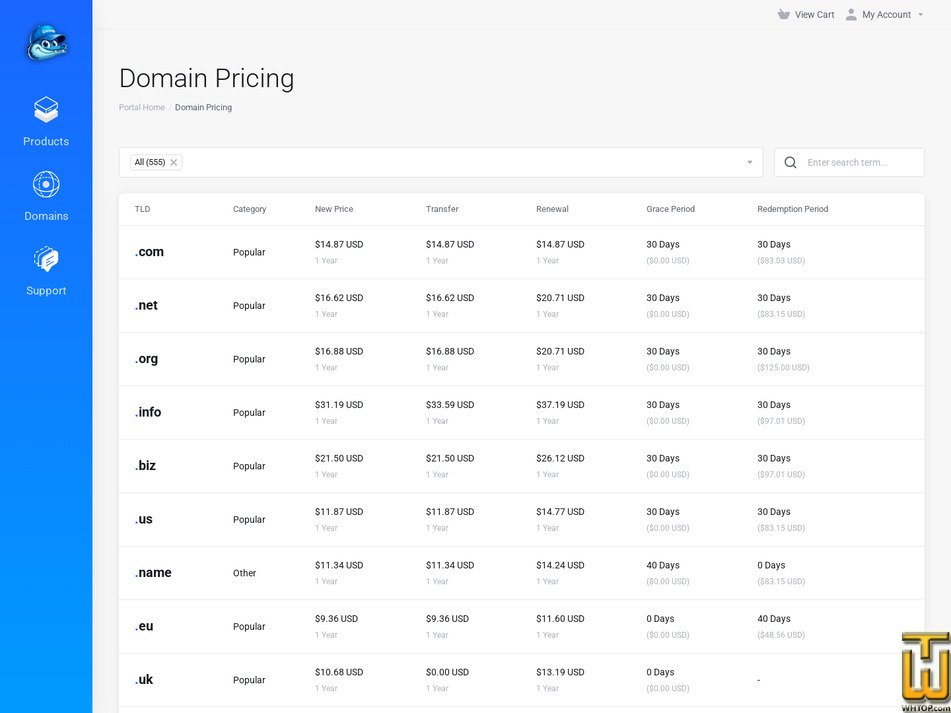The image size is (951, 713).
Task: Go to Portal Home breadcrumb
Action: pyautogui.click(x=141, y=108)
